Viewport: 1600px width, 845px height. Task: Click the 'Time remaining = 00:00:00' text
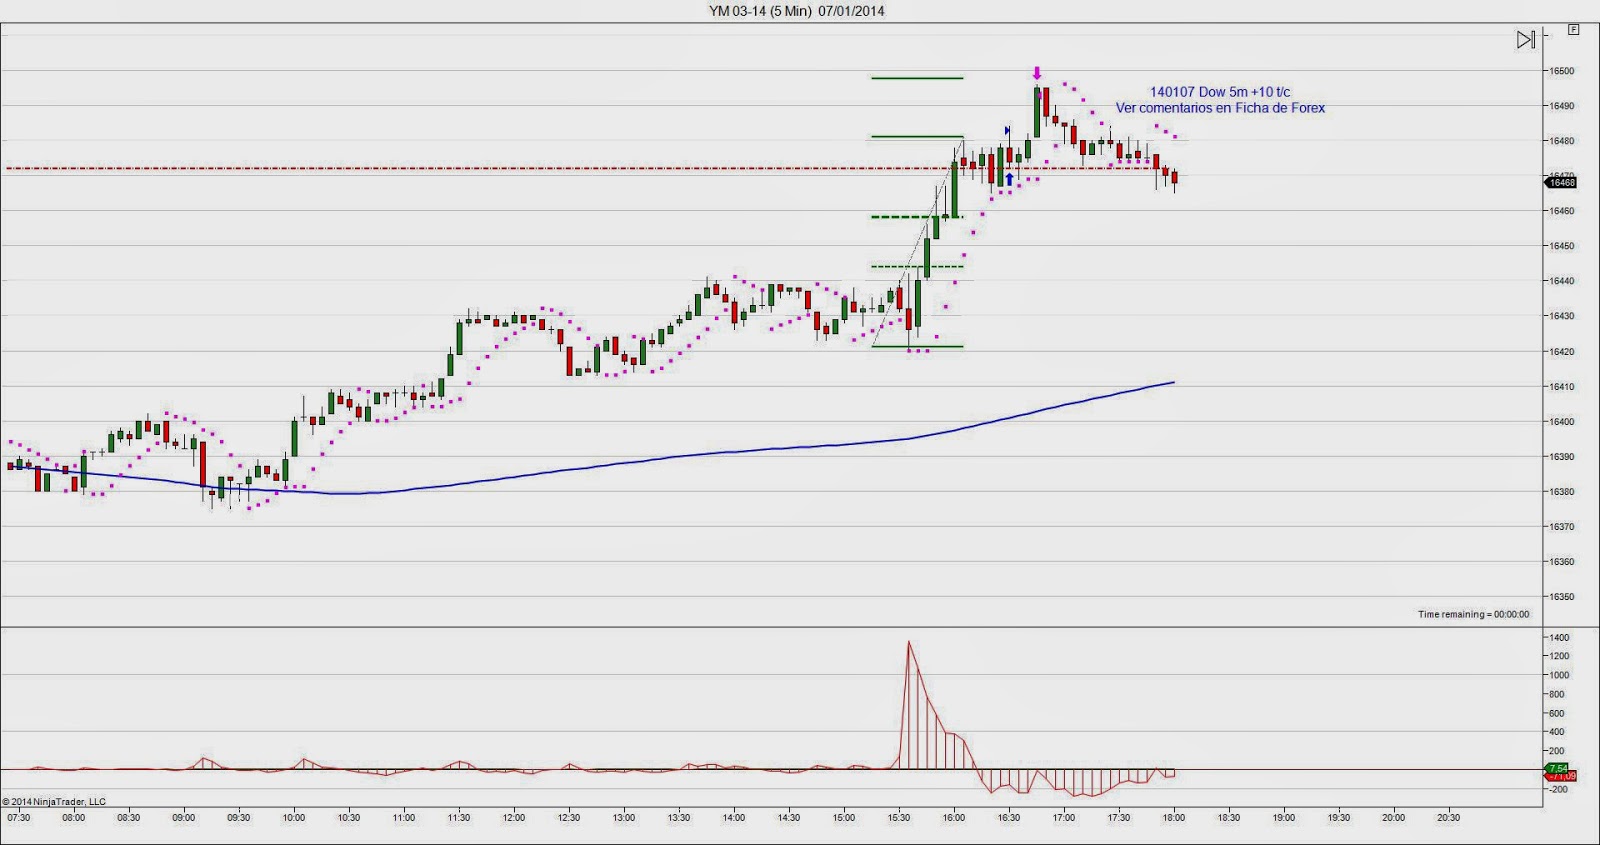click(1472, 614)
